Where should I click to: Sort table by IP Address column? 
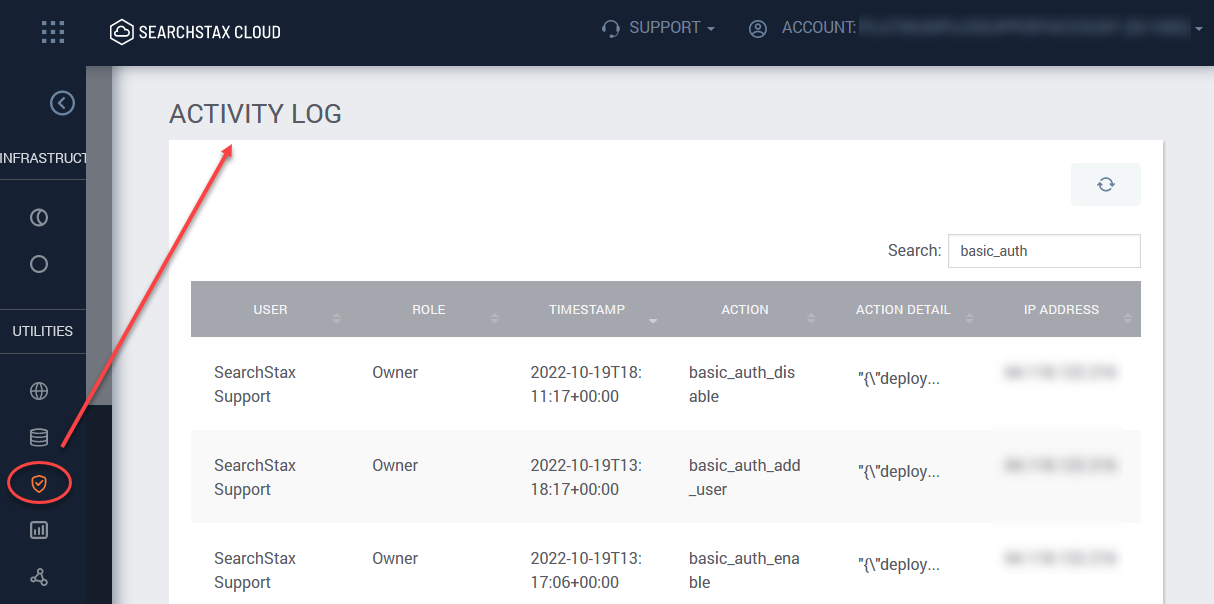click(1061, 310)
